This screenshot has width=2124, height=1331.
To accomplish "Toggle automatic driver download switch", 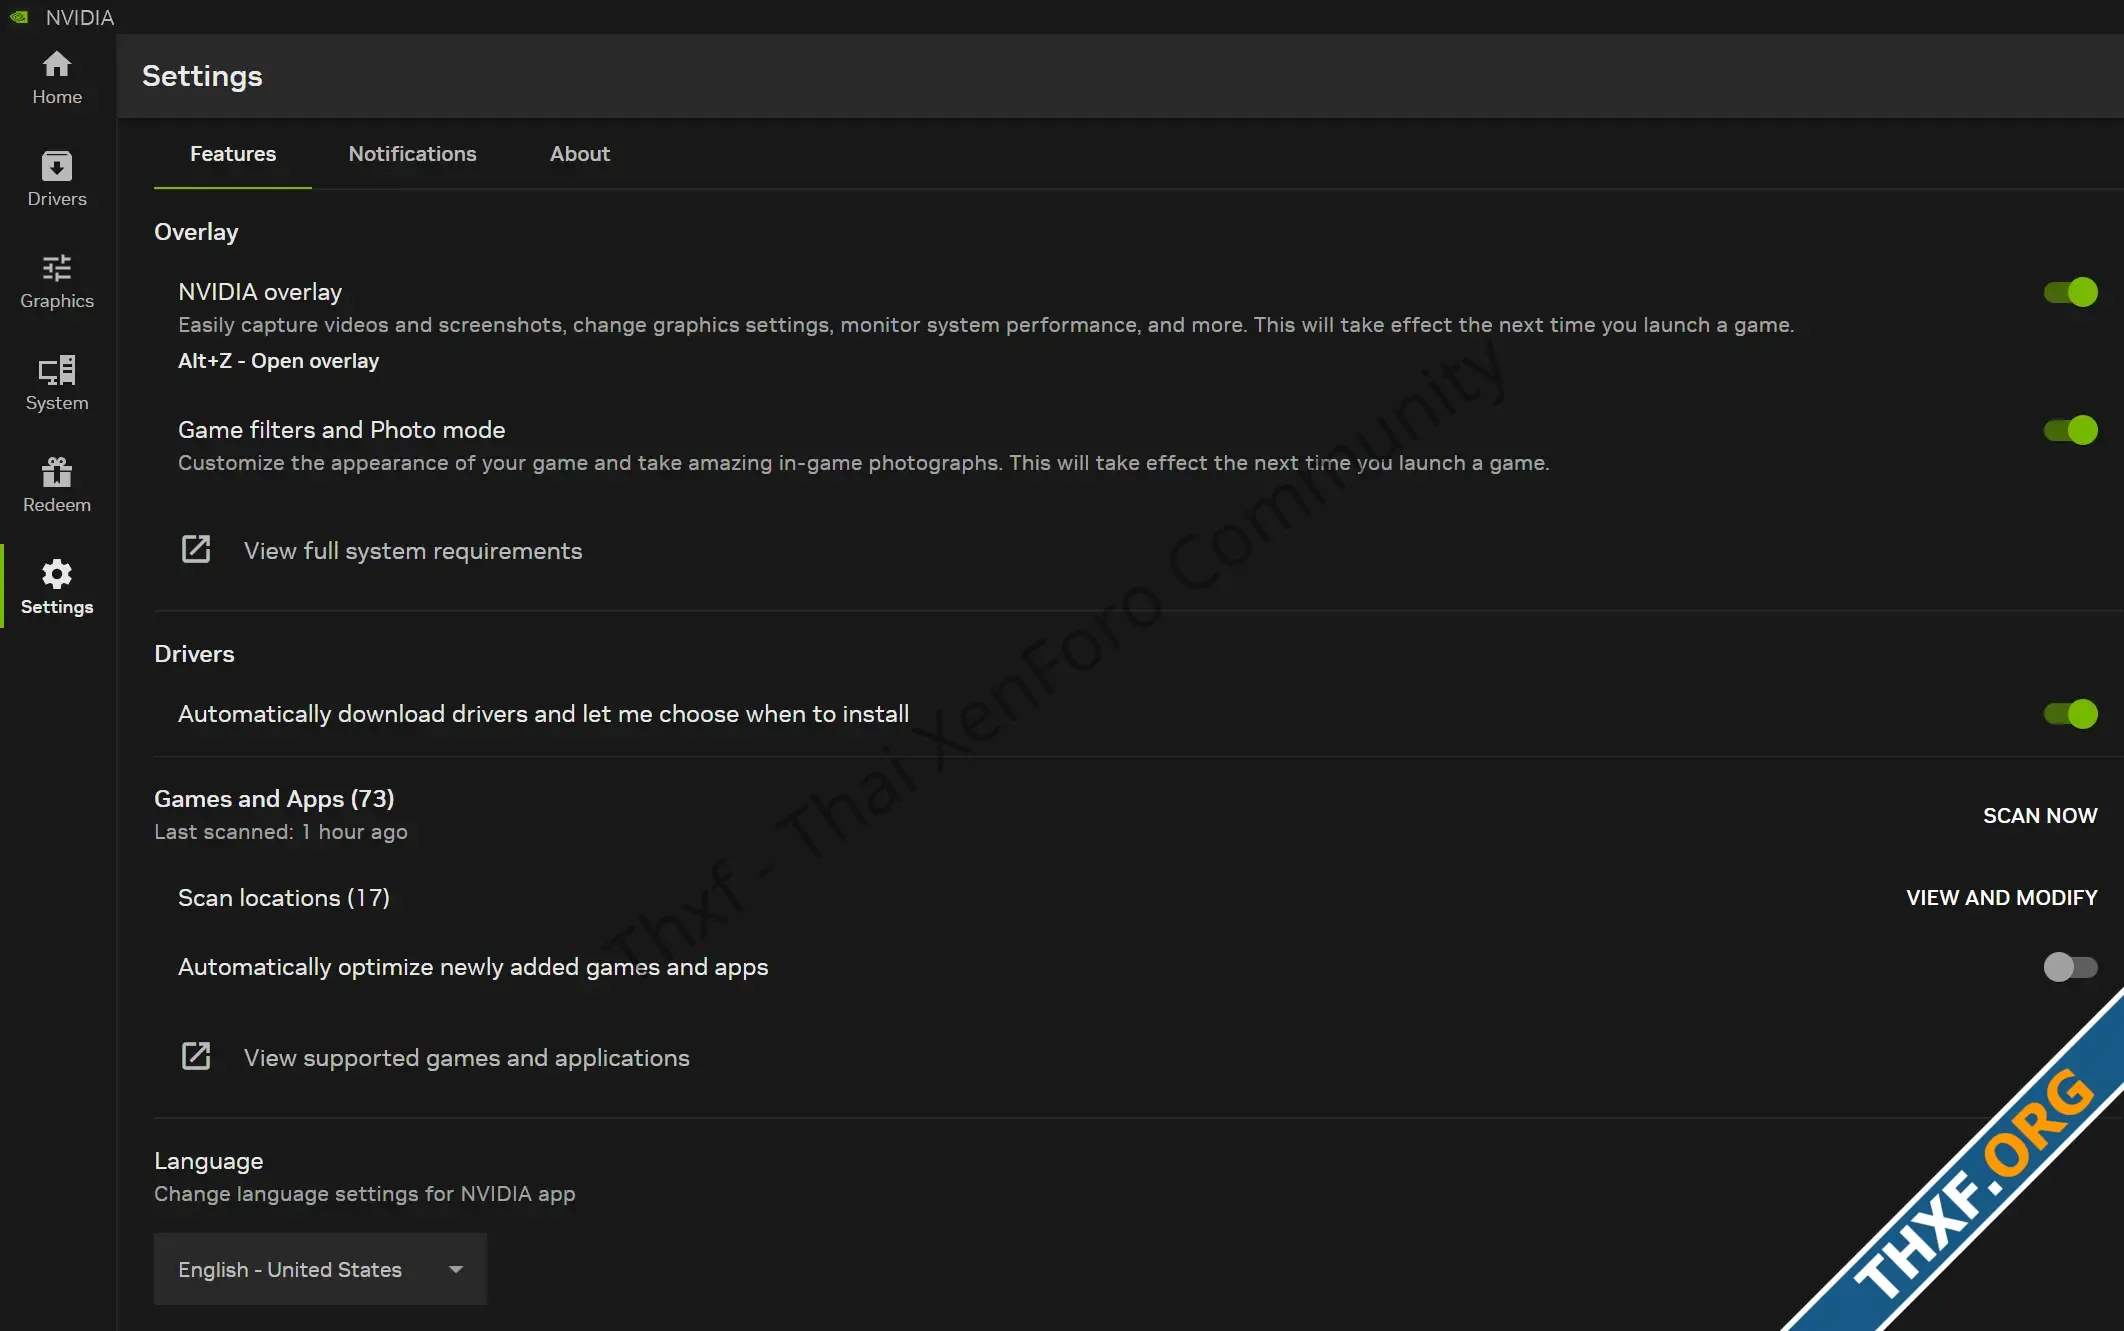I will click(x=2070, y=714).
